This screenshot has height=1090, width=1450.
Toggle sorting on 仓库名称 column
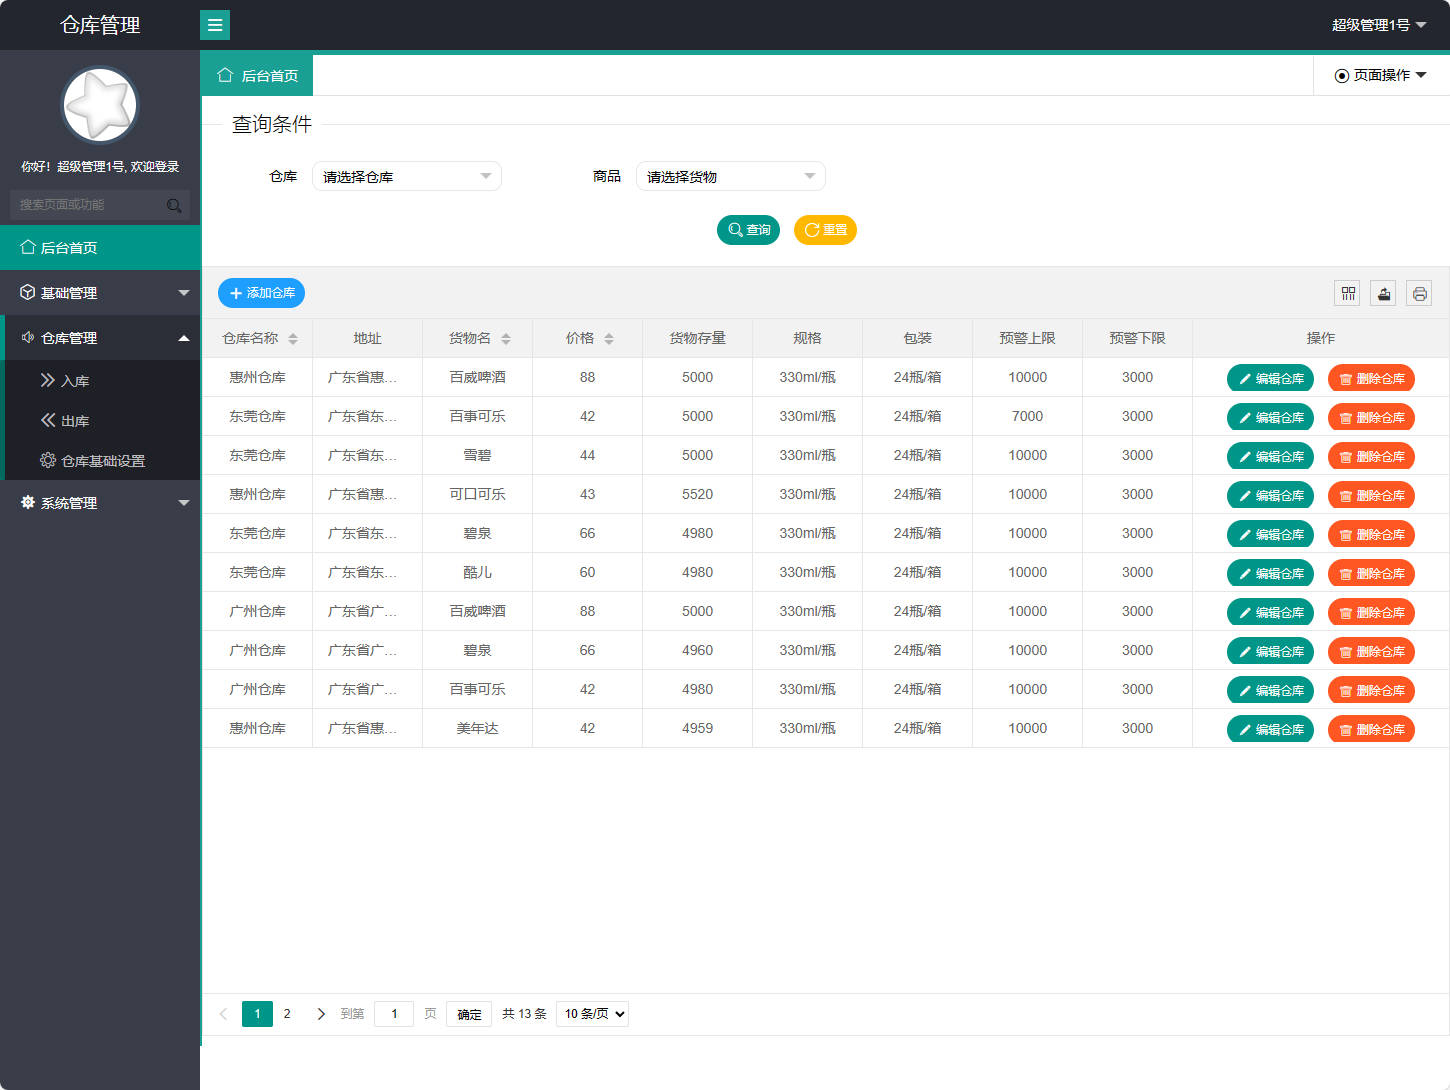tap(294, 338)
